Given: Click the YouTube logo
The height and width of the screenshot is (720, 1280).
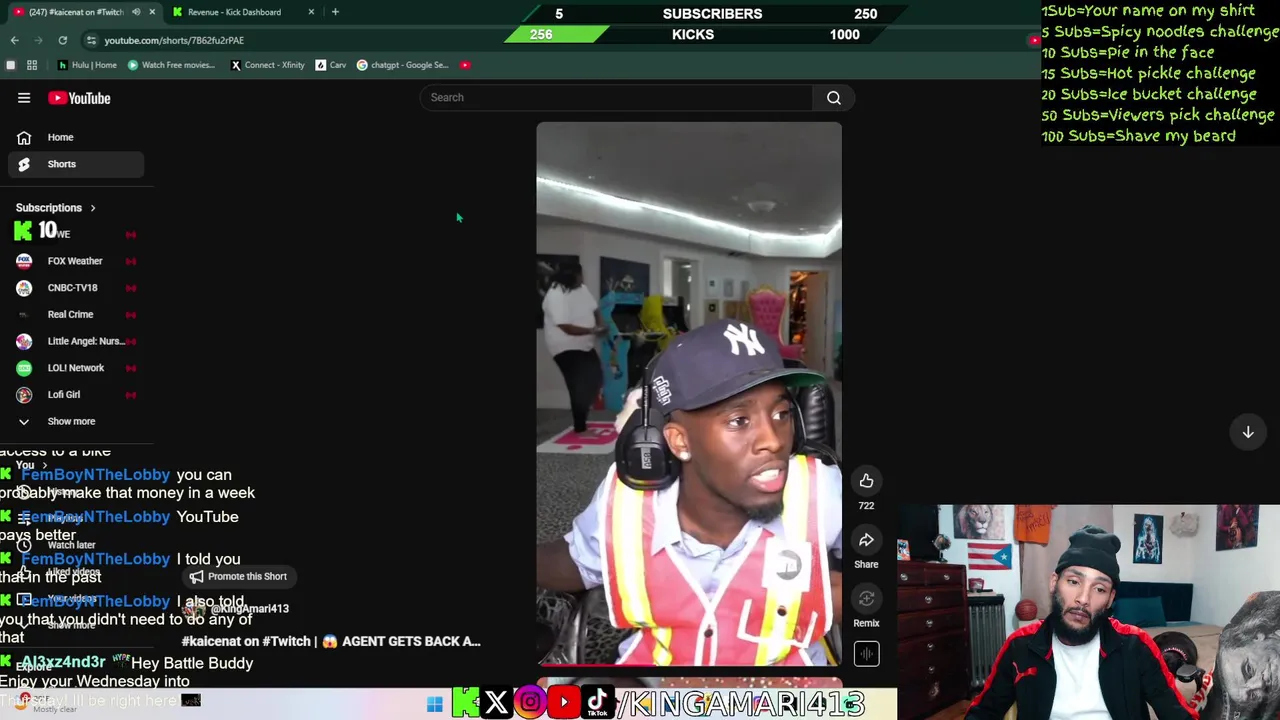Looking at the screenshot, I should tap(79, 98).
